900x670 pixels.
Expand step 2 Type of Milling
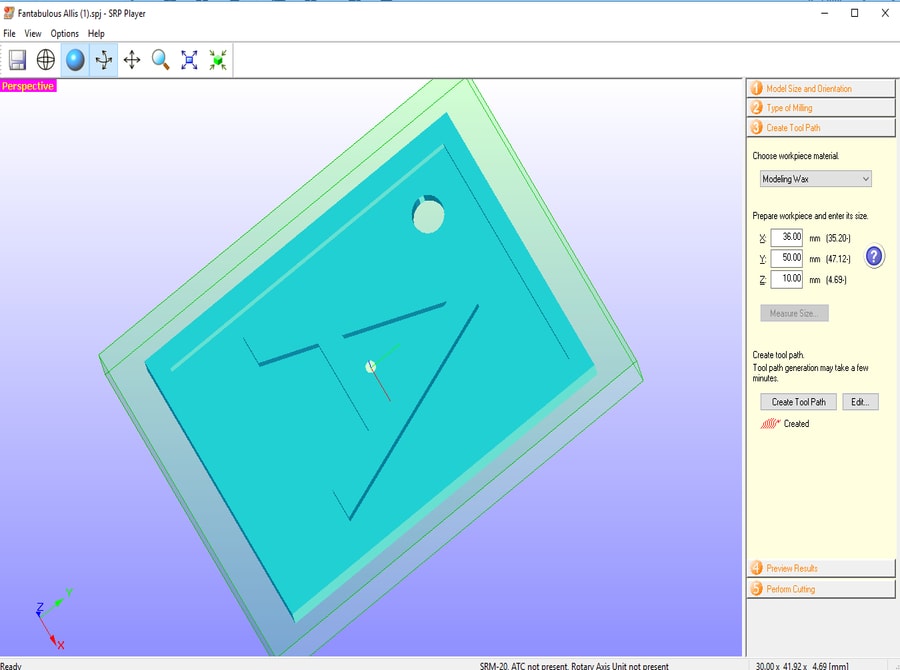(x=821, y=108)
